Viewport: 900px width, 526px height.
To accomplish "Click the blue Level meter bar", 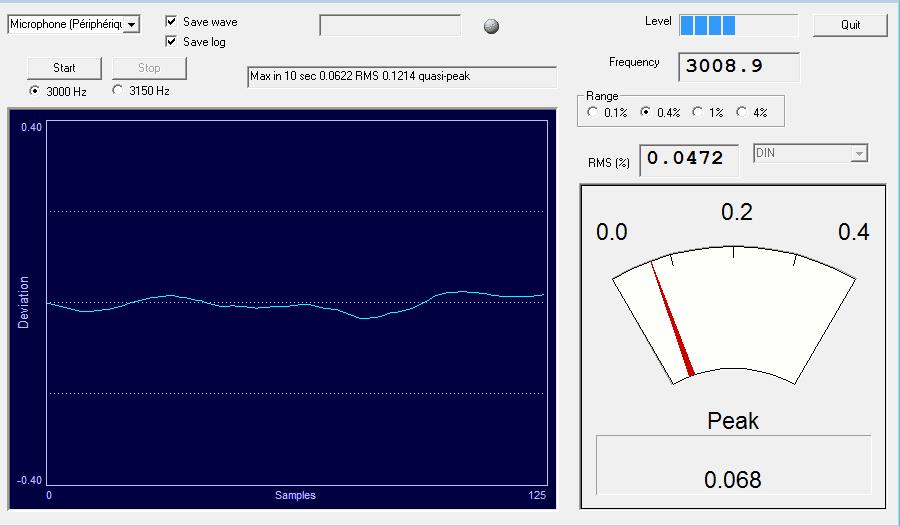I will (x=738, y=25).
